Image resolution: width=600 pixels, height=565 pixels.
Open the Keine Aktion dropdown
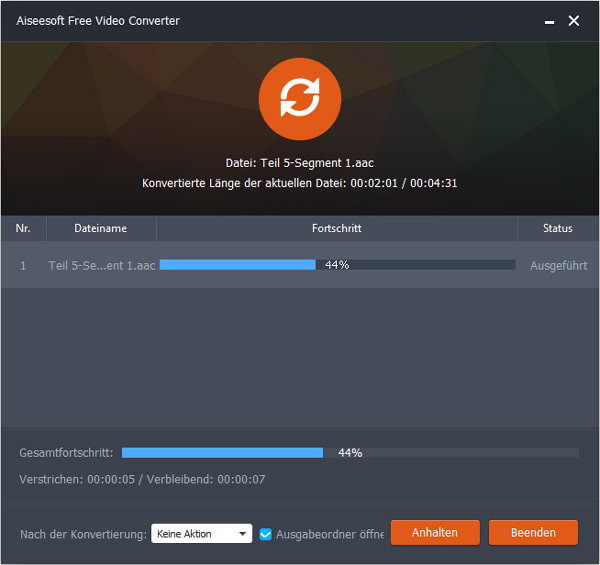point(201,534)
